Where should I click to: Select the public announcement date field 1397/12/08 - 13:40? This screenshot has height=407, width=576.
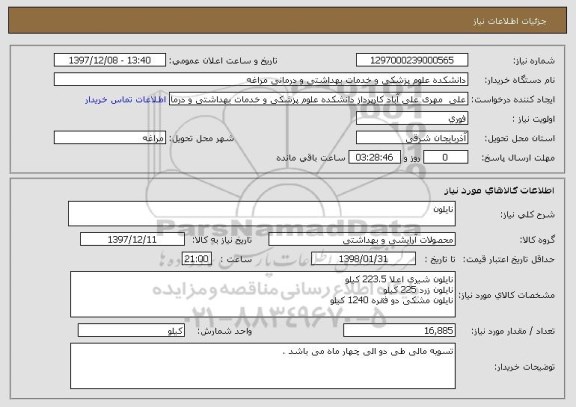pos(110,60)
